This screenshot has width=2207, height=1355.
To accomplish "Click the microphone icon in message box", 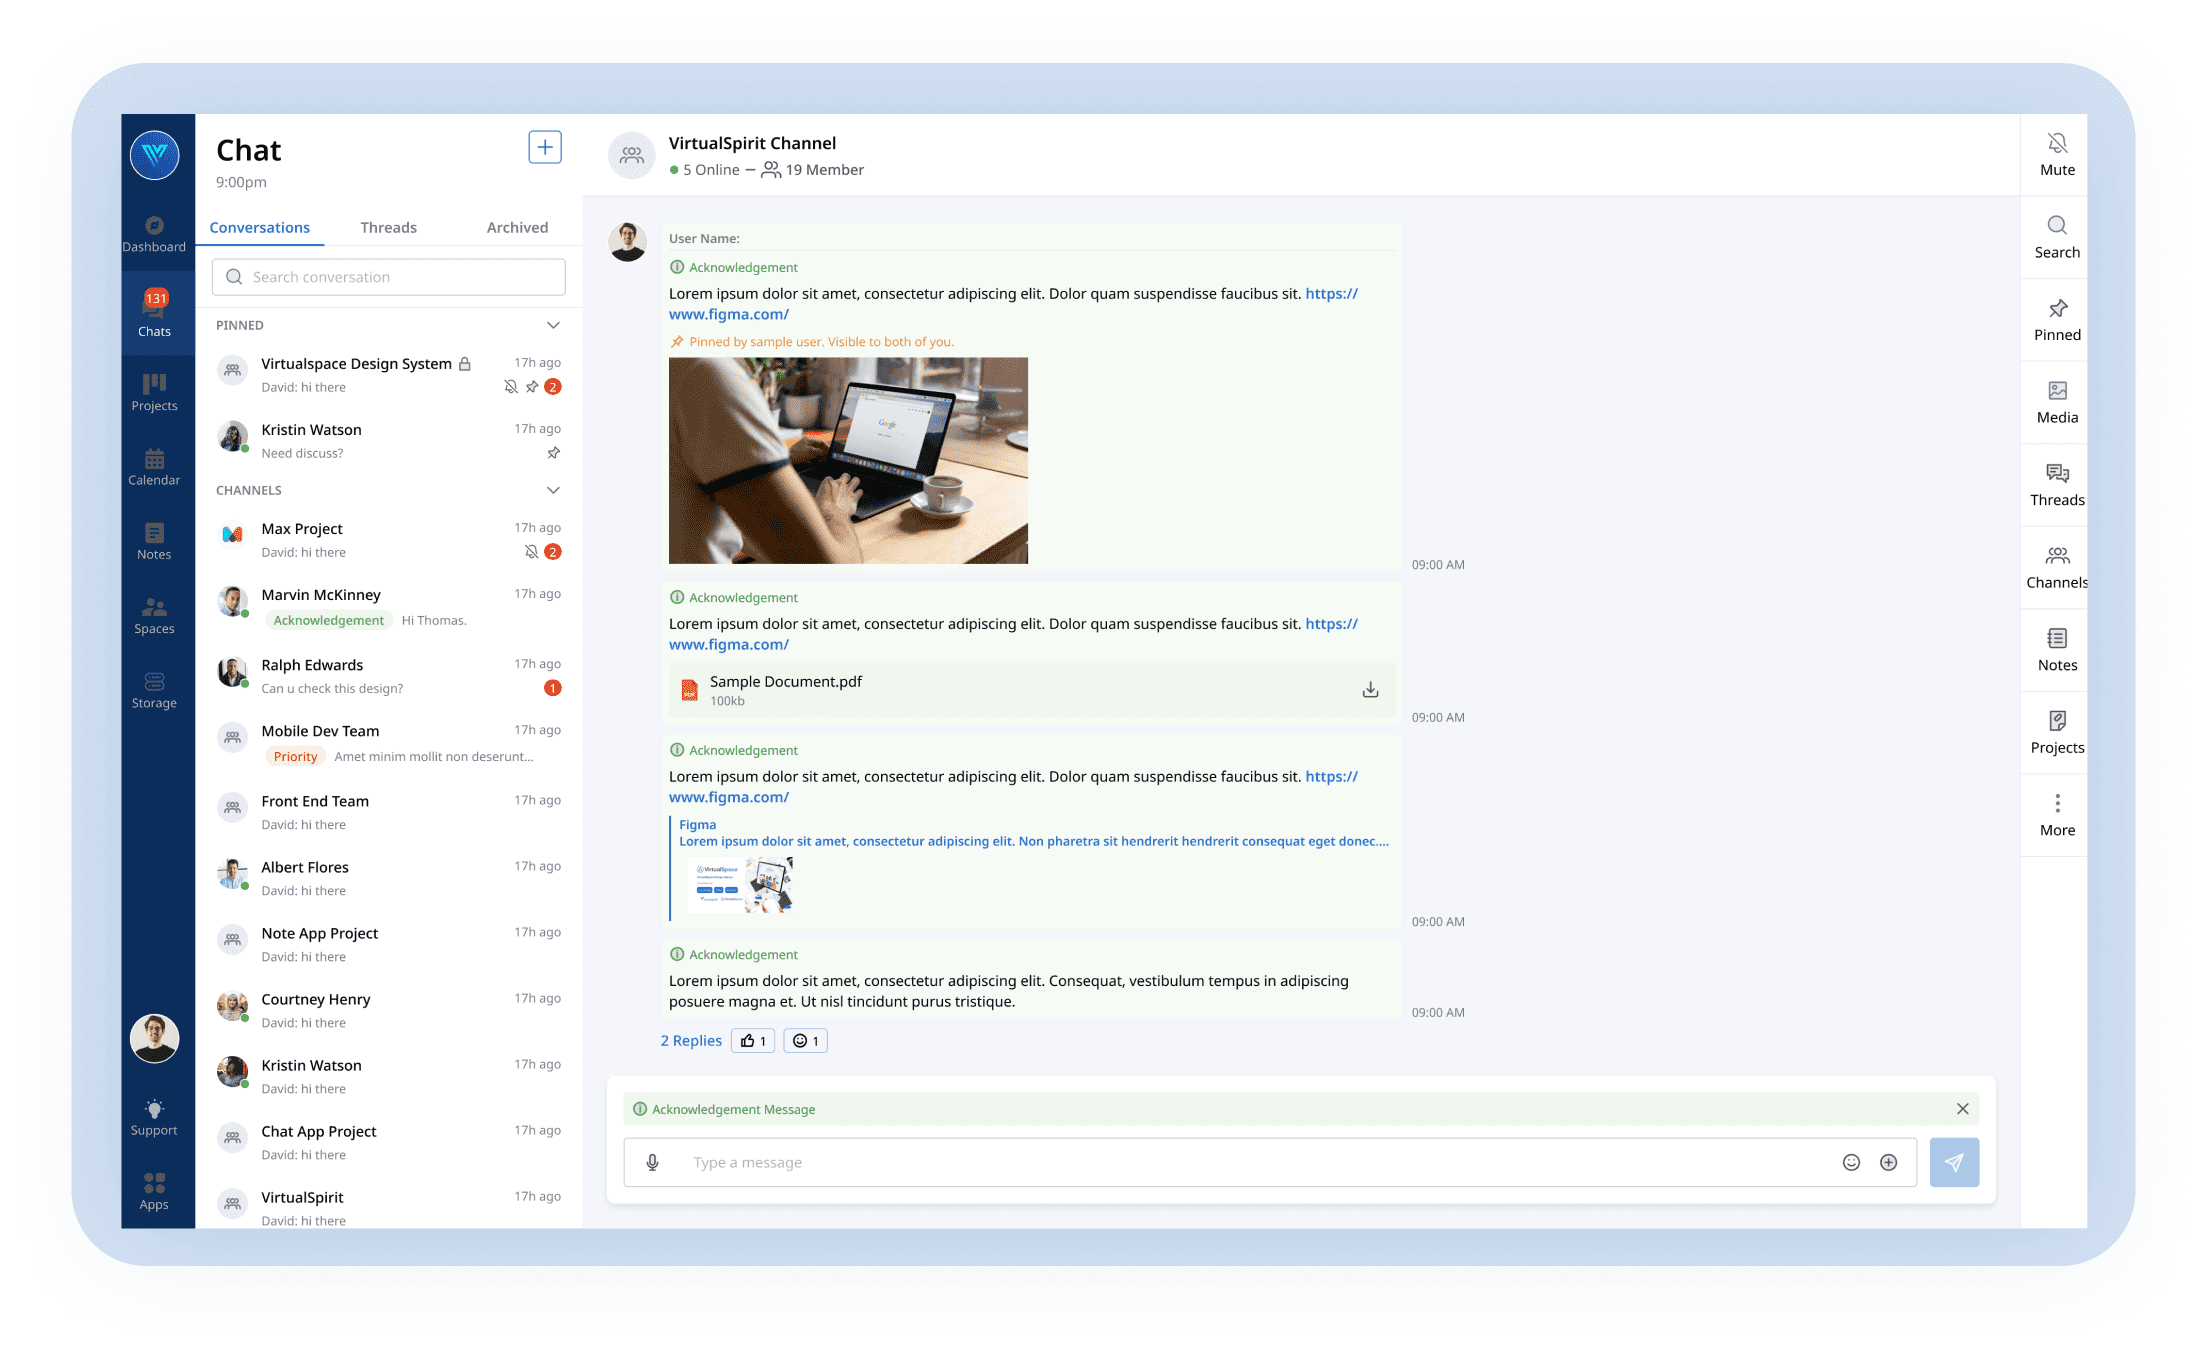I will (652, 1162).
